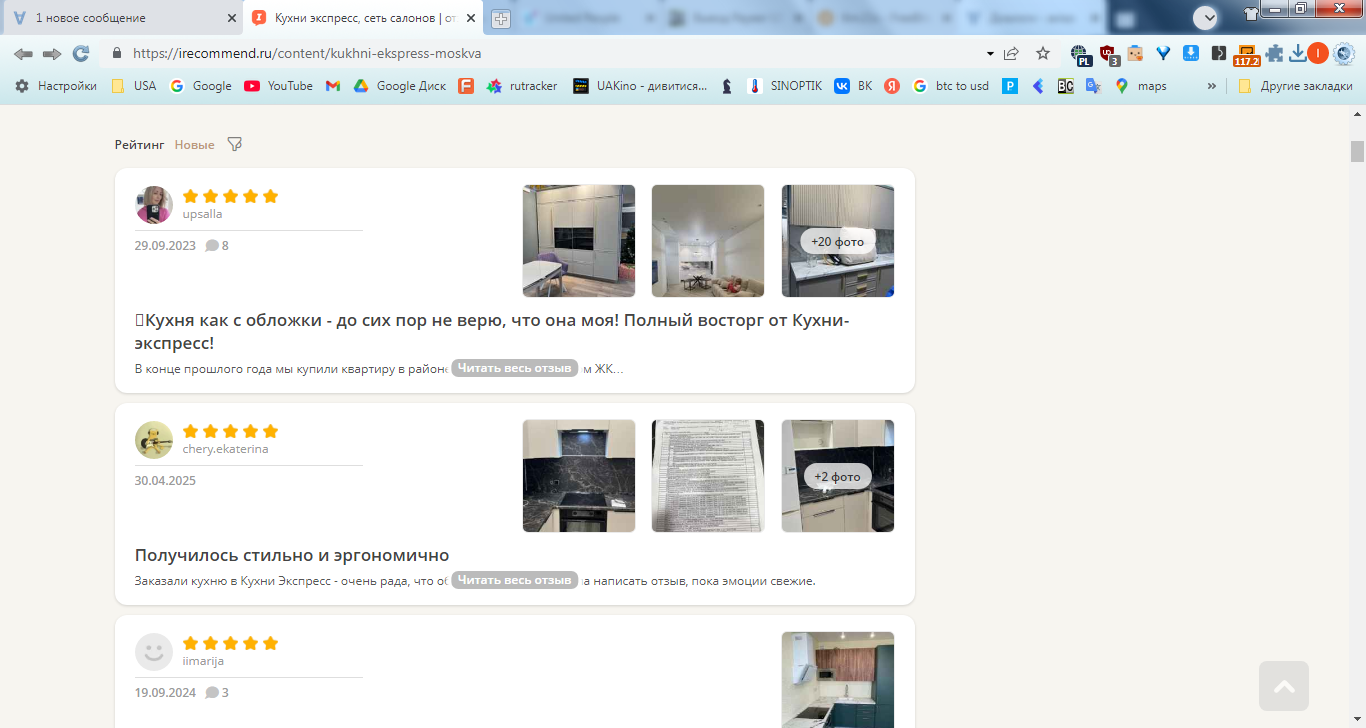Open the maps bookmark
Viewport: 1366px width, 728px height.
1141,86
